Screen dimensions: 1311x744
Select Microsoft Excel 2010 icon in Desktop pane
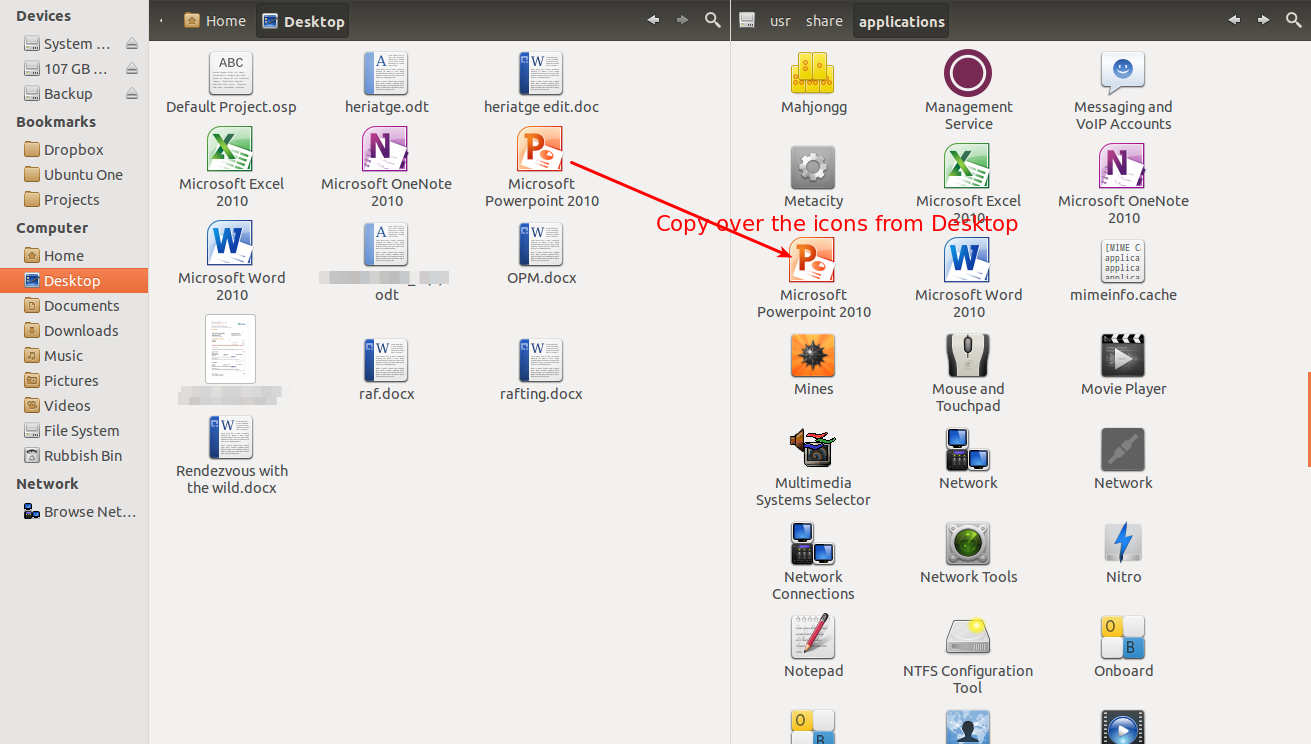pyautogui.click(x=231, y=150)
